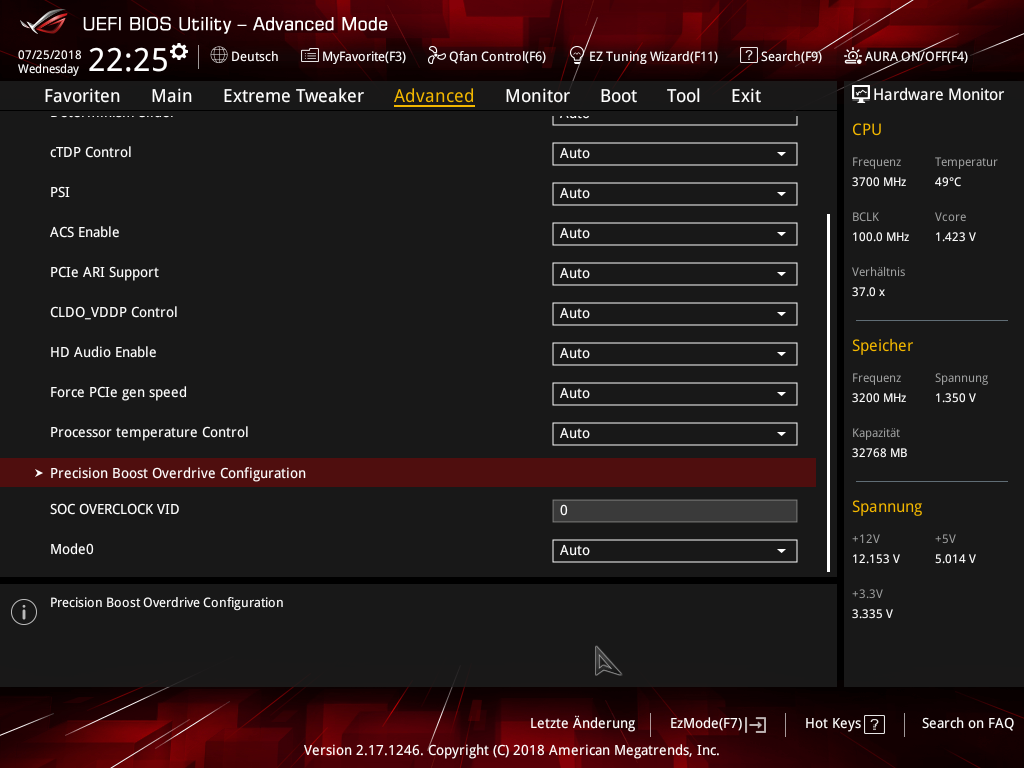1024x768 pixels.
Task: Click the MyFavorite list icon
Action: coord(310,56)
